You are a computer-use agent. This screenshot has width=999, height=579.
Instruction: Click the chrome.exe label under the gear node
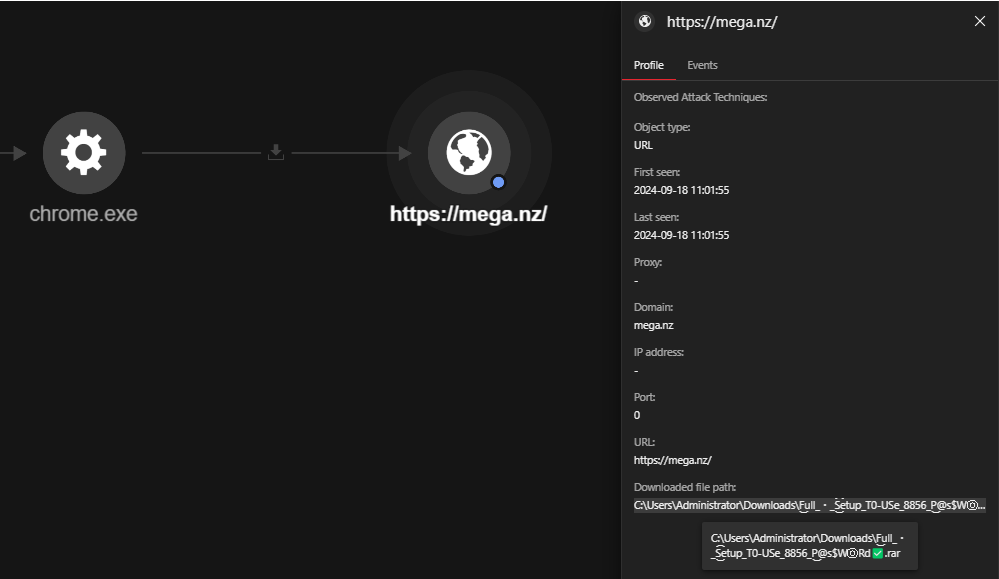pos(84,214)
